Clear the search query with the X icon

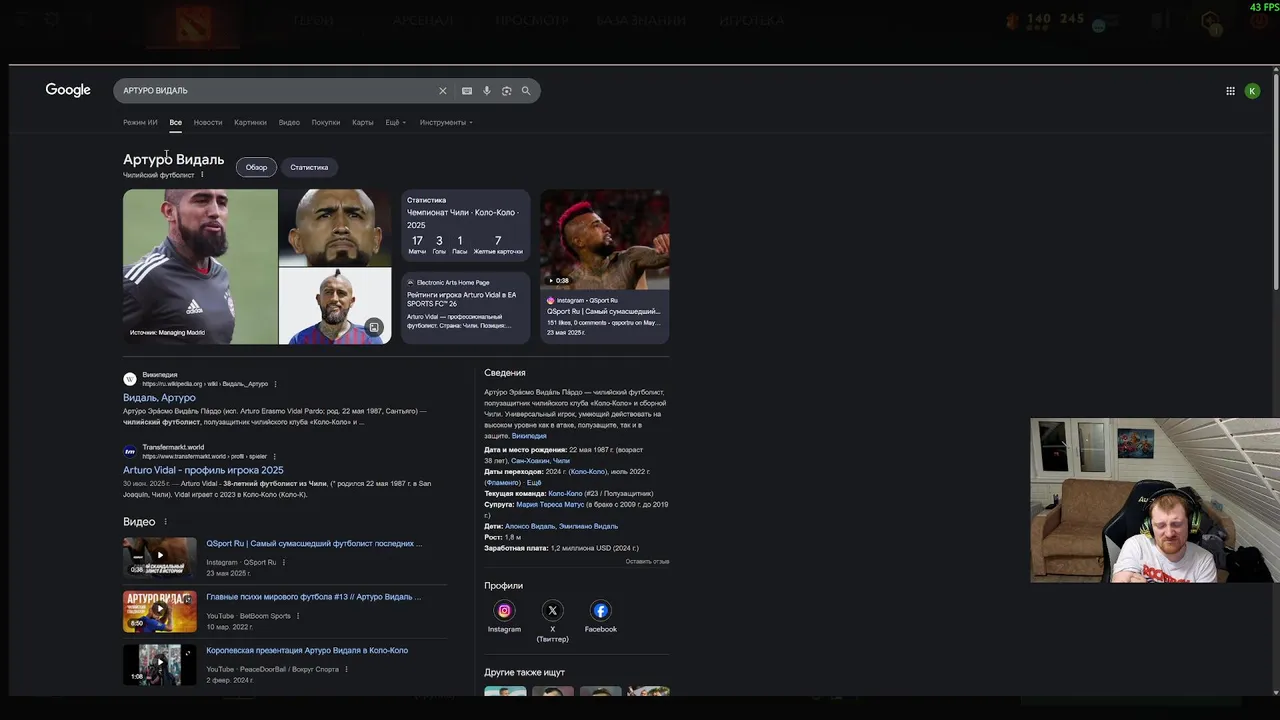coord(443,91)
